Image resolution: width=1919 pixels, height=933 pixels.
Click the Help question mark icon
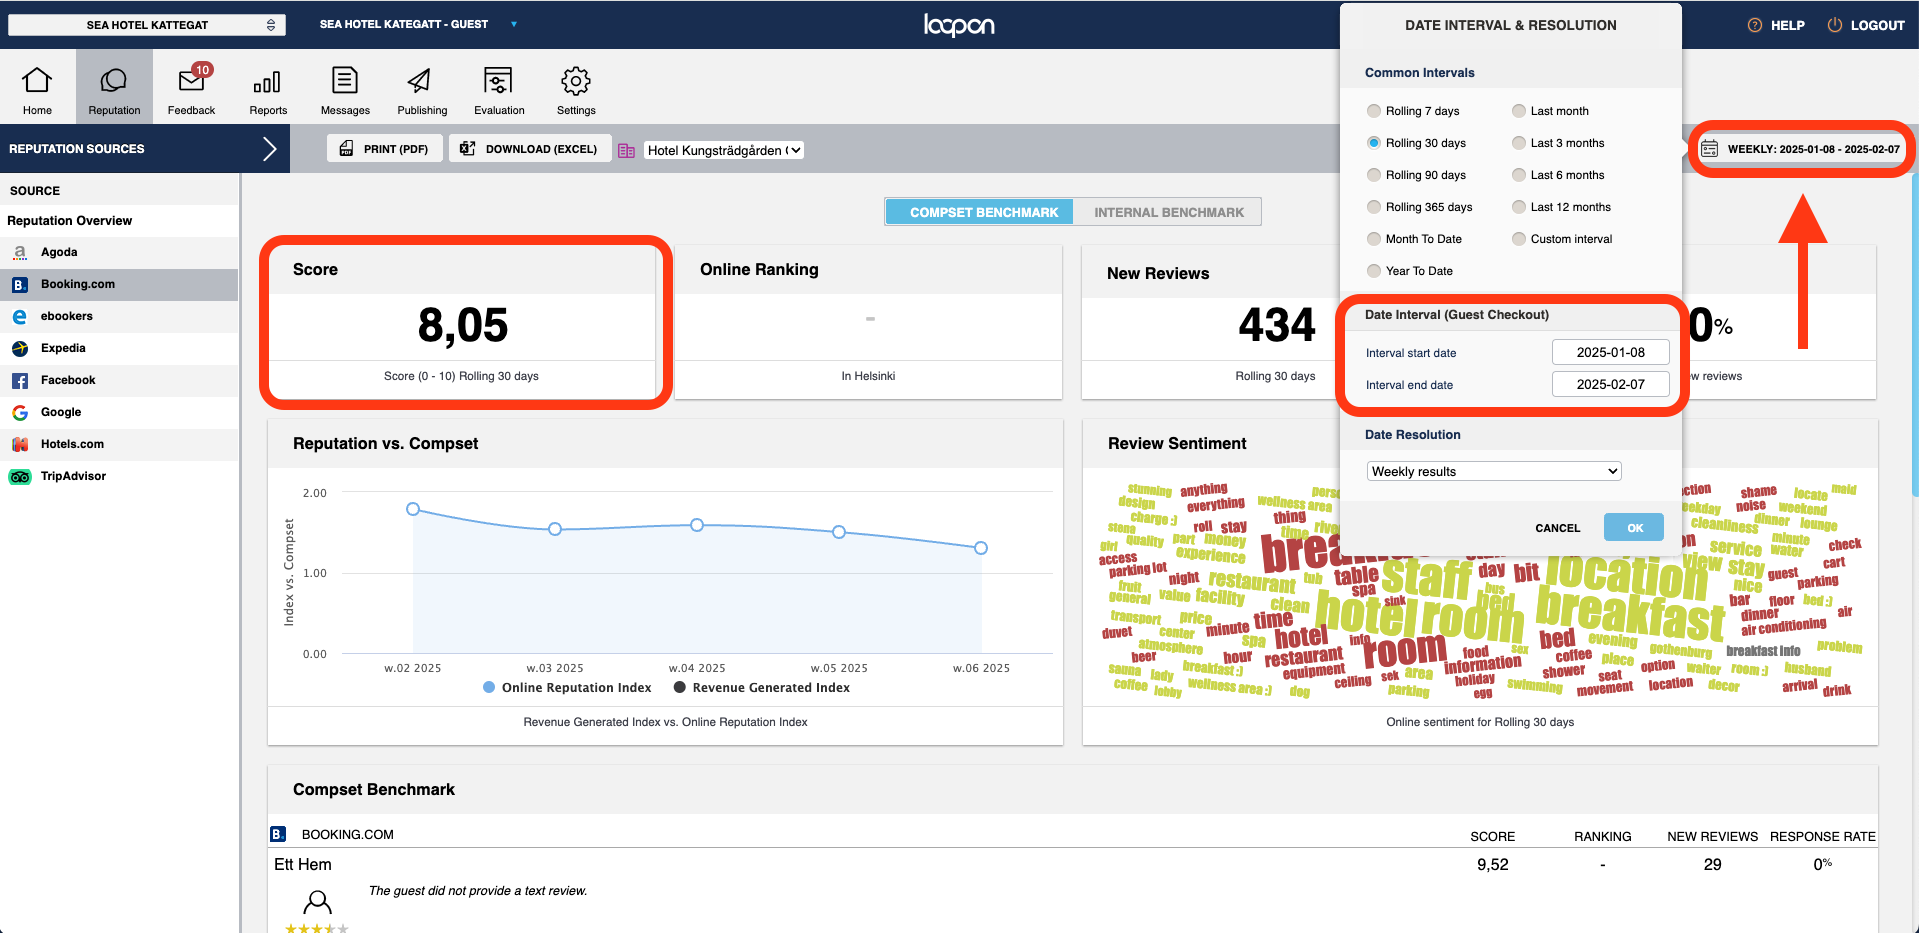[x=1755, y=25]
